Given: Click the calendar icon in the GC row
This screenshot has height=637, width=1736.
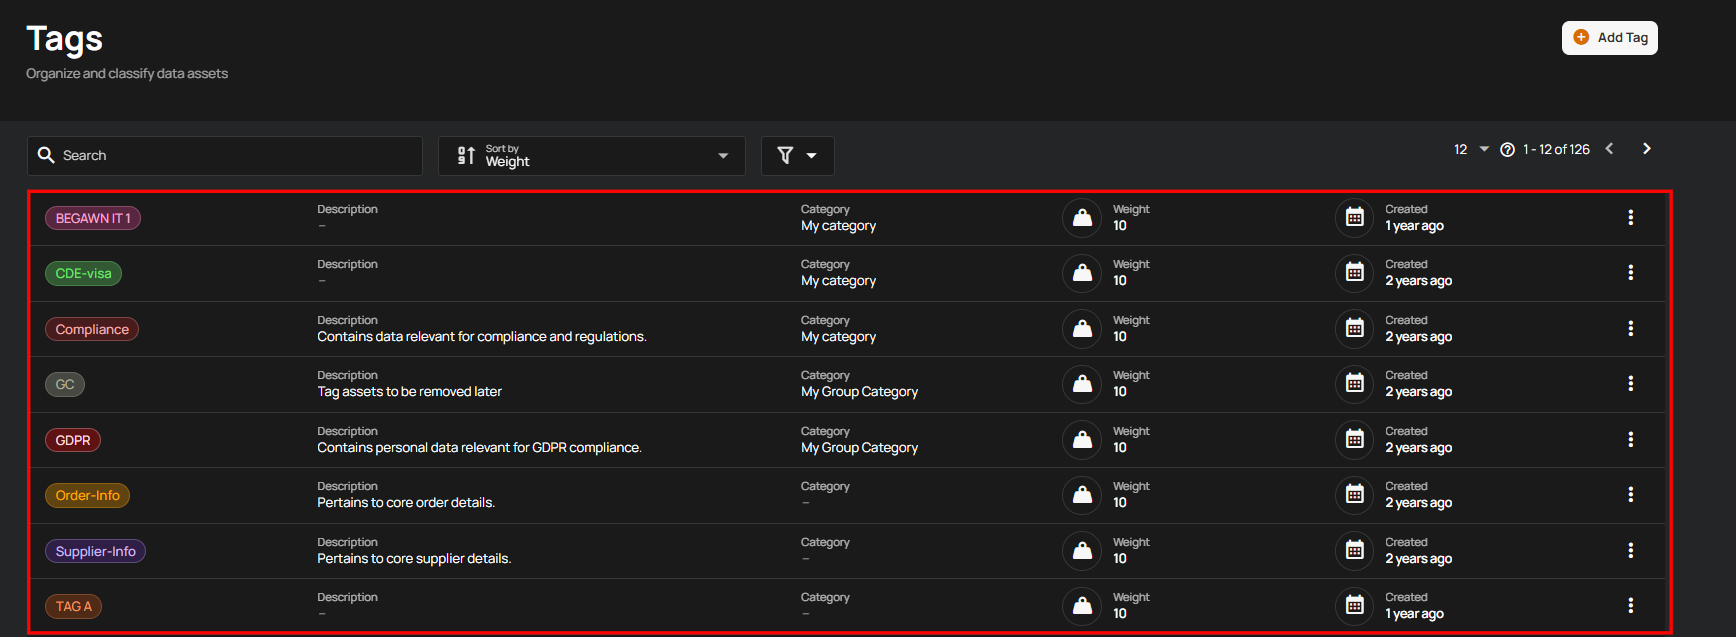Looking at the screenshot, I should click(1355, 383).
